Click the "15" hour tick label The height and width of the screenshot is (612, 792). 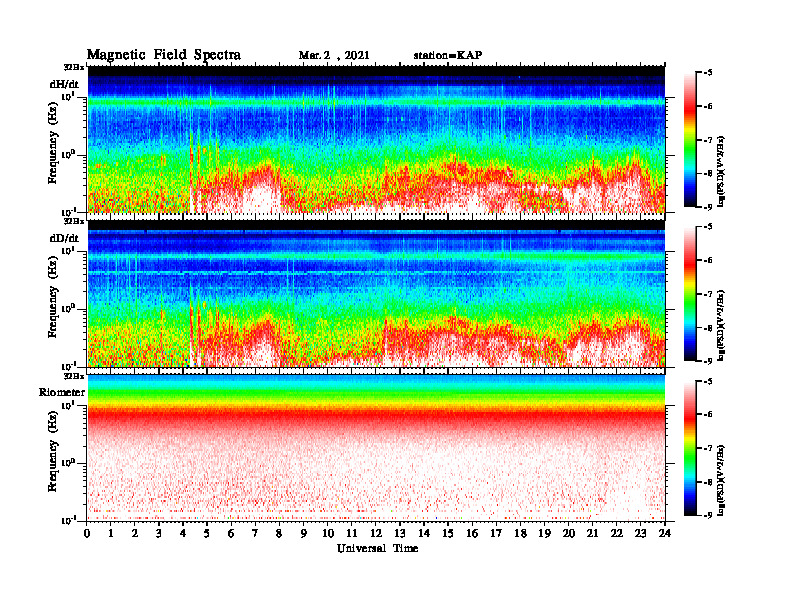[448, 533]
